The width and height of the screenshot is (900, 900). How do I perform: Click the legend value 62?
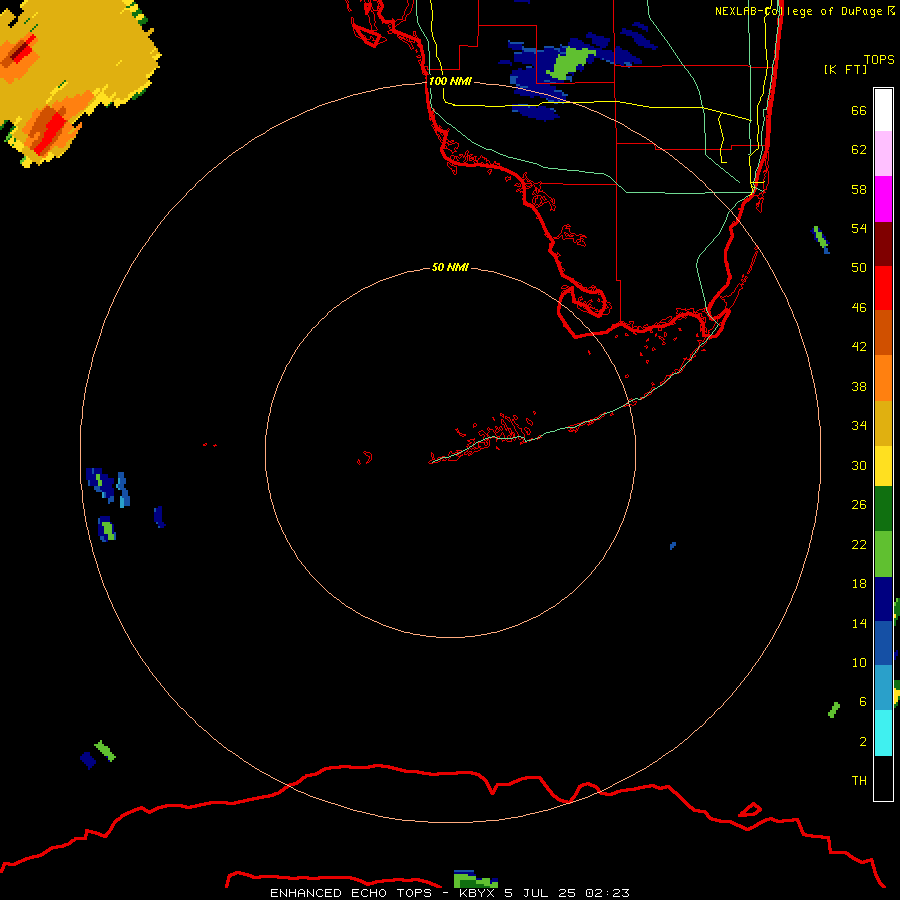(859, 149)
